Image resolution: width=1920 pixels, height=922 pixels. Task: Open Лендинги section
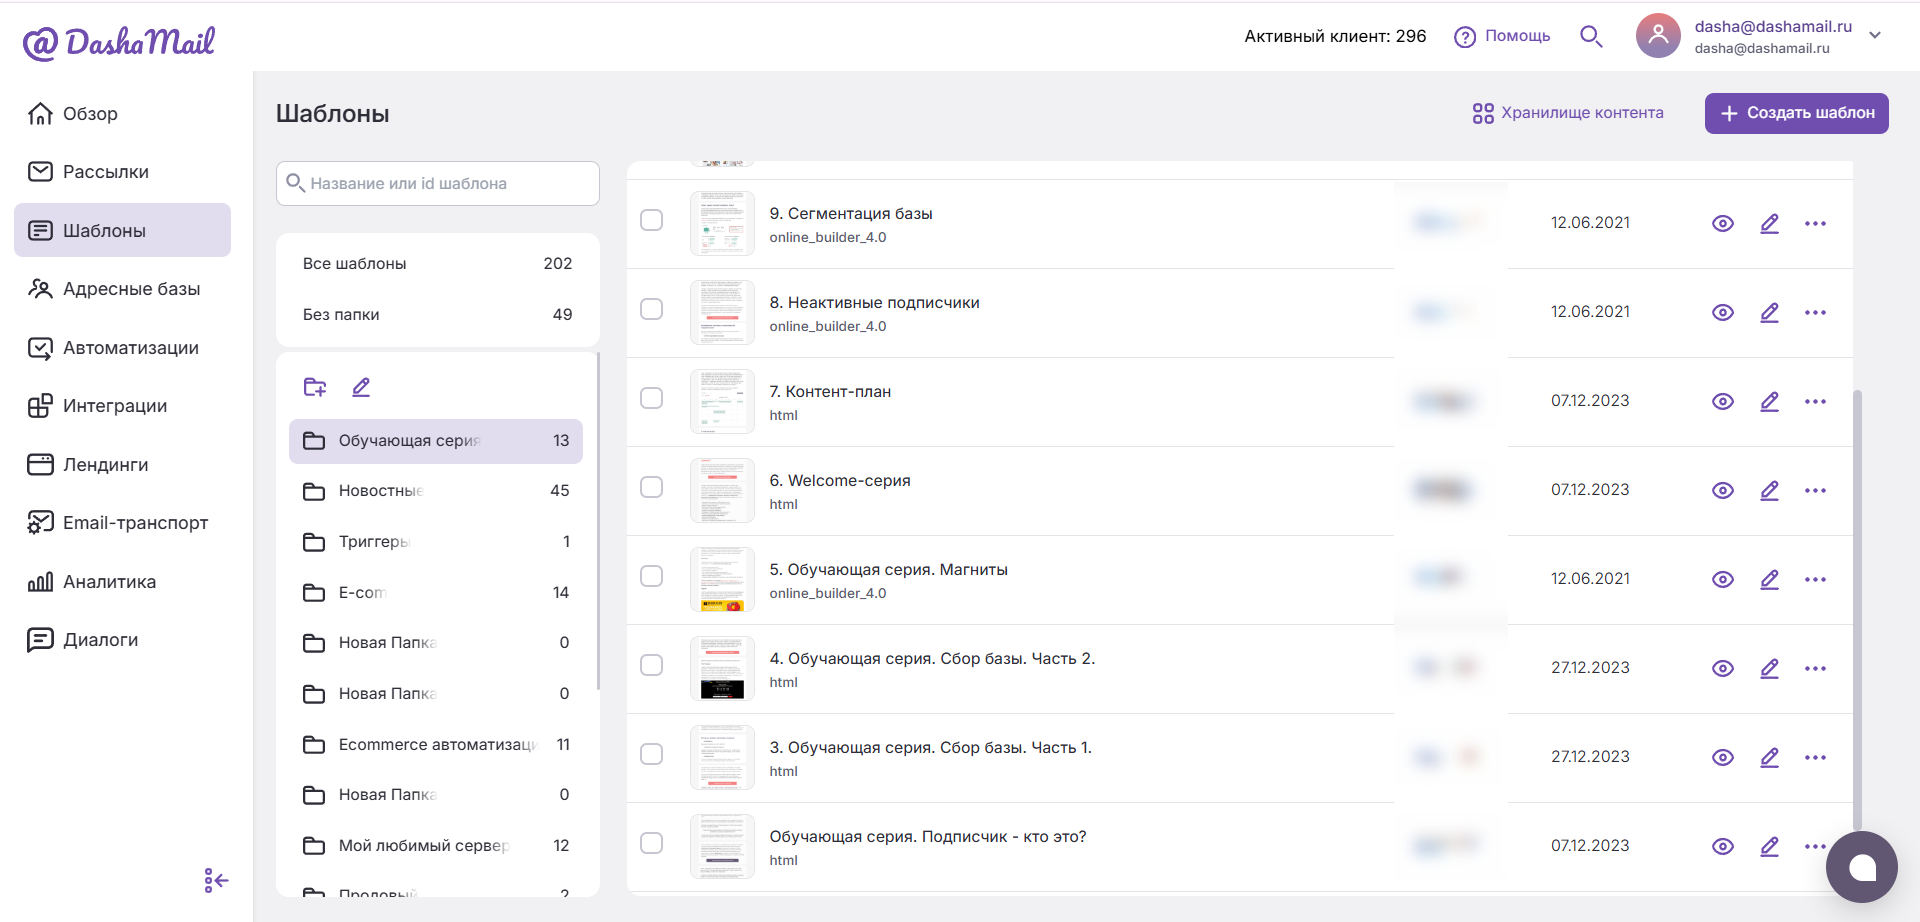(122, 465)
